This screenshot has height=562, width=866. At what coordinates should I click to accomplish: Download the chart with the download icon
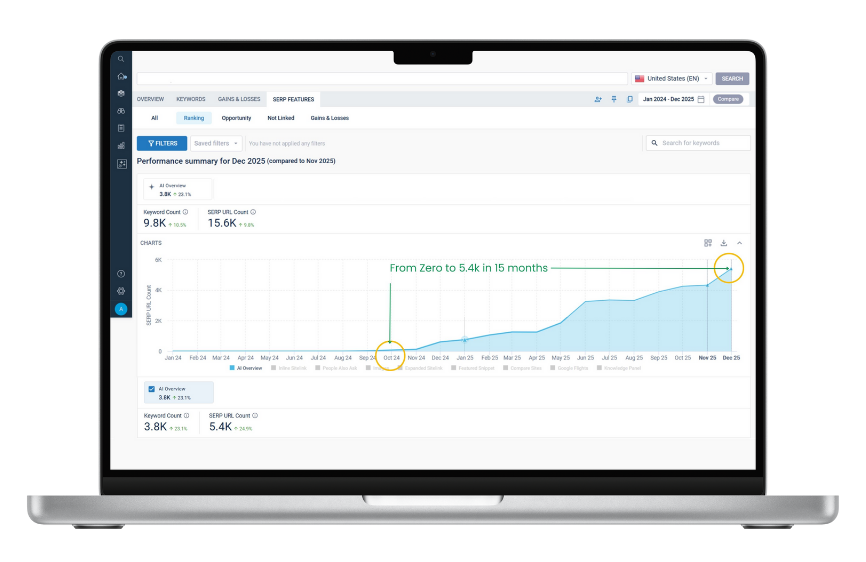[x=724, y=243]
